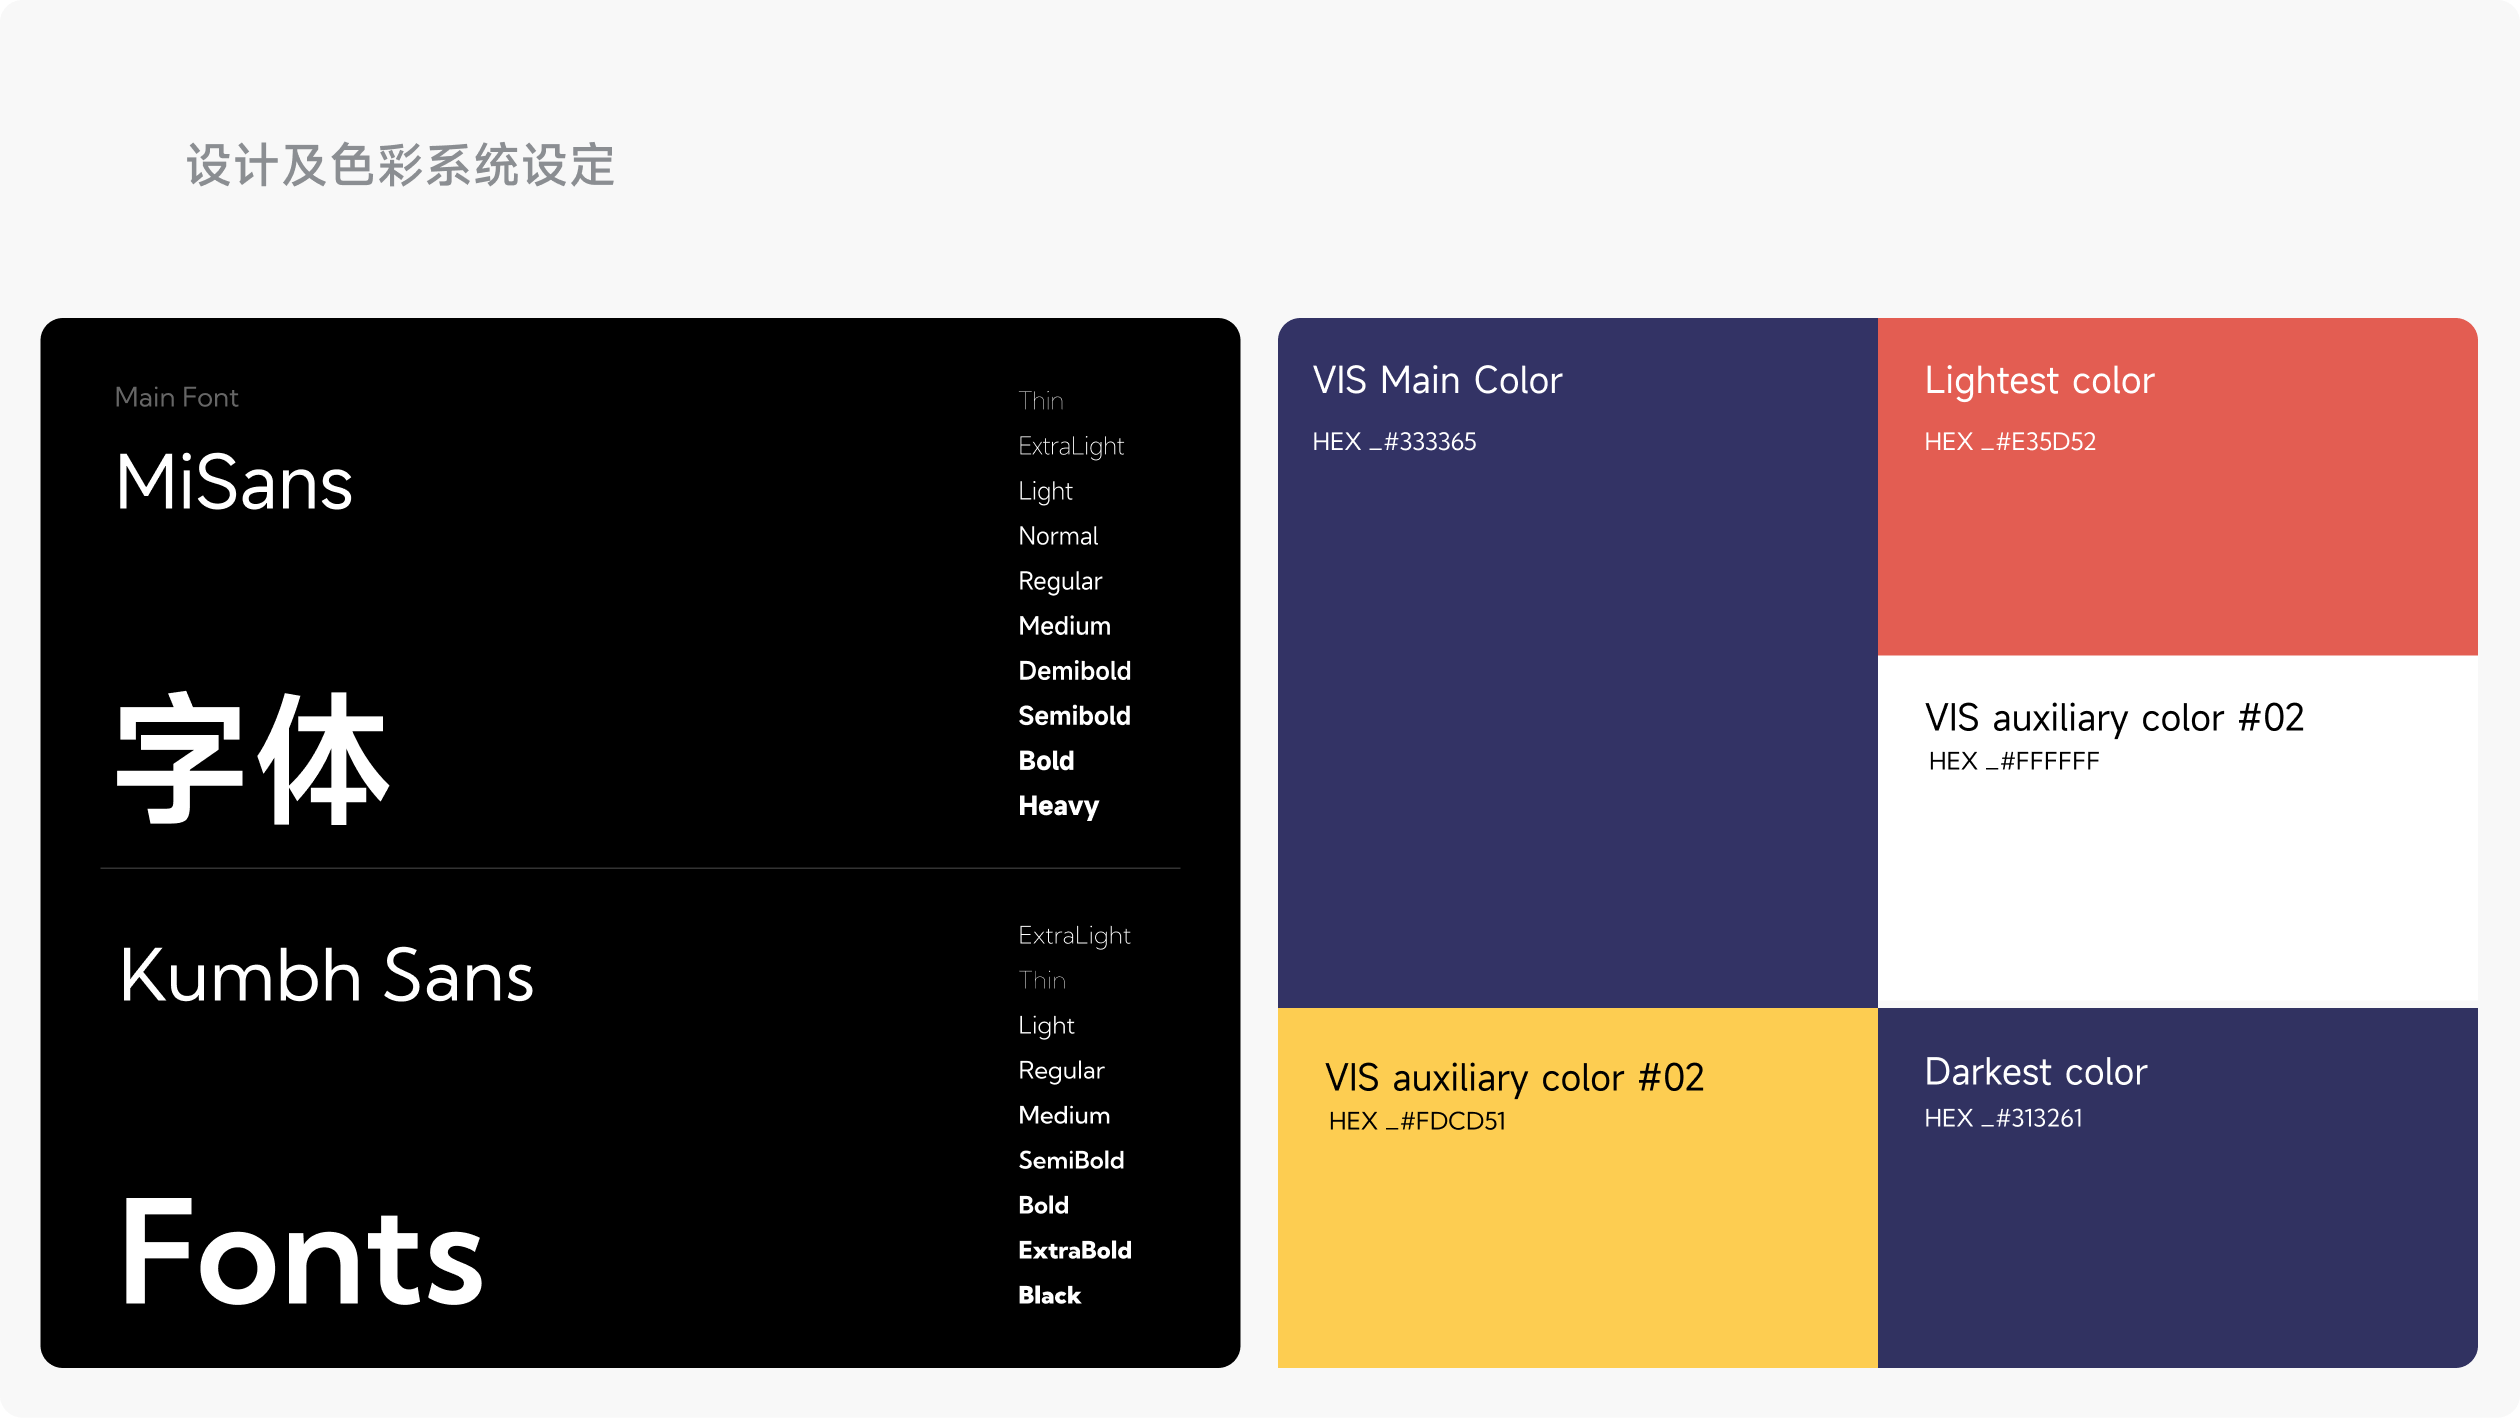The image size is (2520, 1418).
Task: Click HEX _#313261 code text
Action: pos(2003,1118)
